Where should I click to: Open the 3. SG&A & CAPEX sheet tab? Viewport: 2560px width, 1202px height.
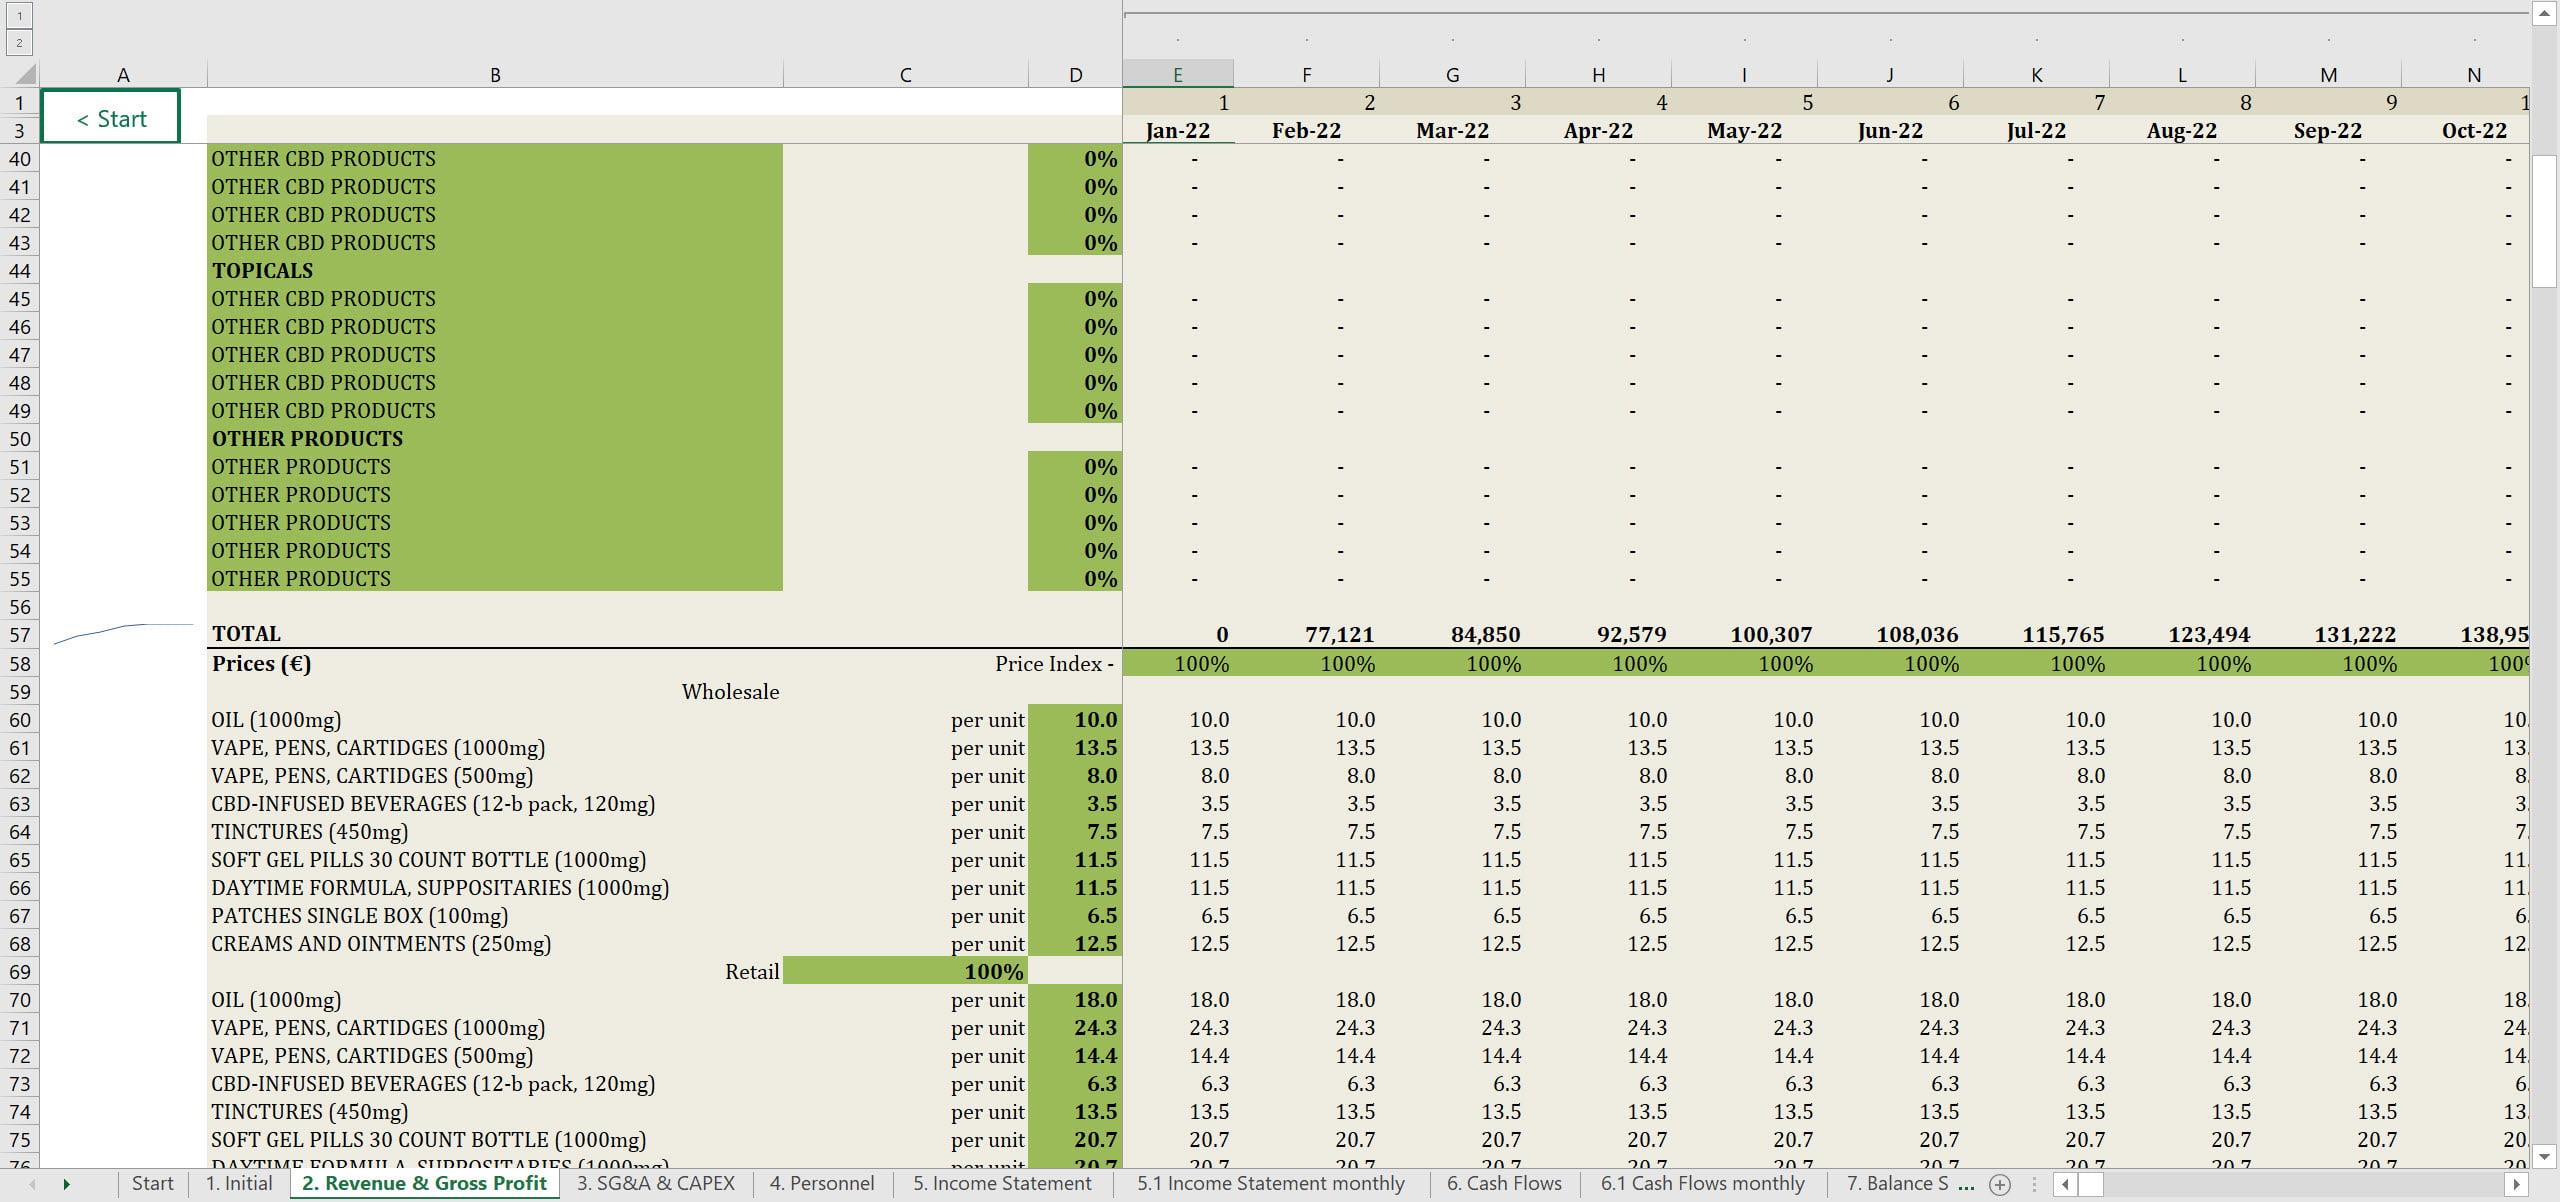point(655,1184)
